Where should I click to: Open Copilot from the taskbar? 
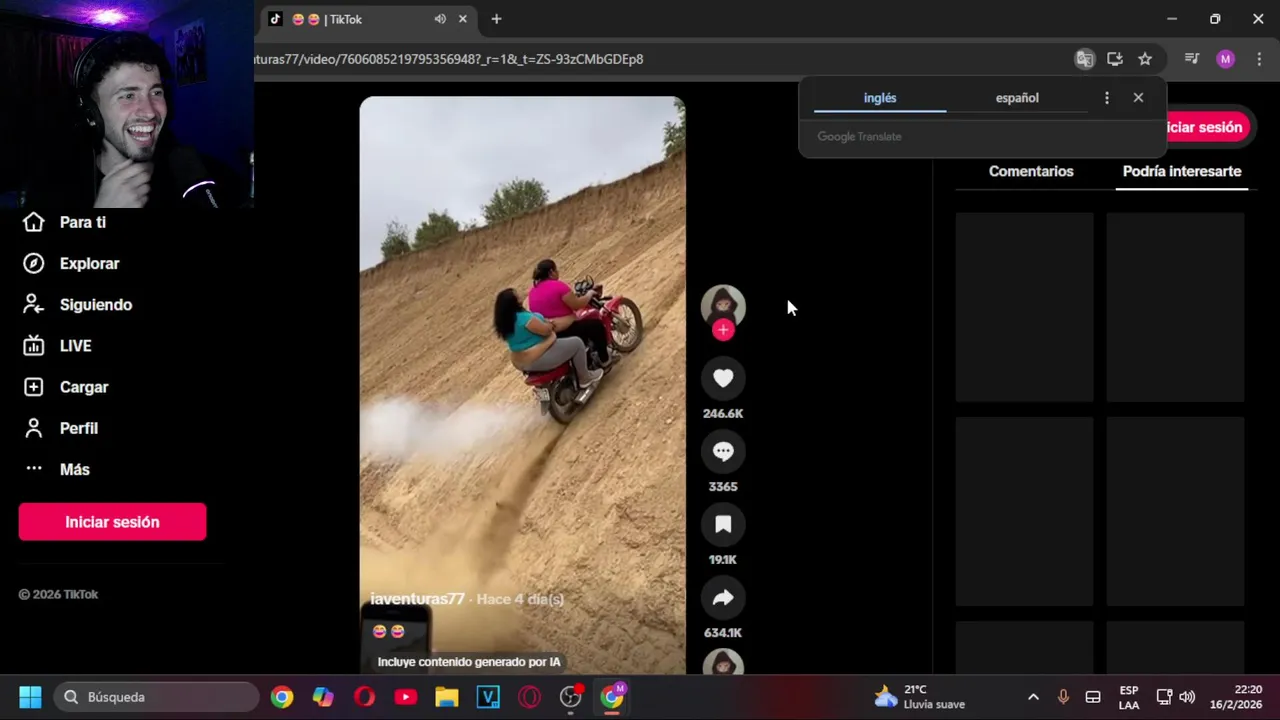pos(323,697)
